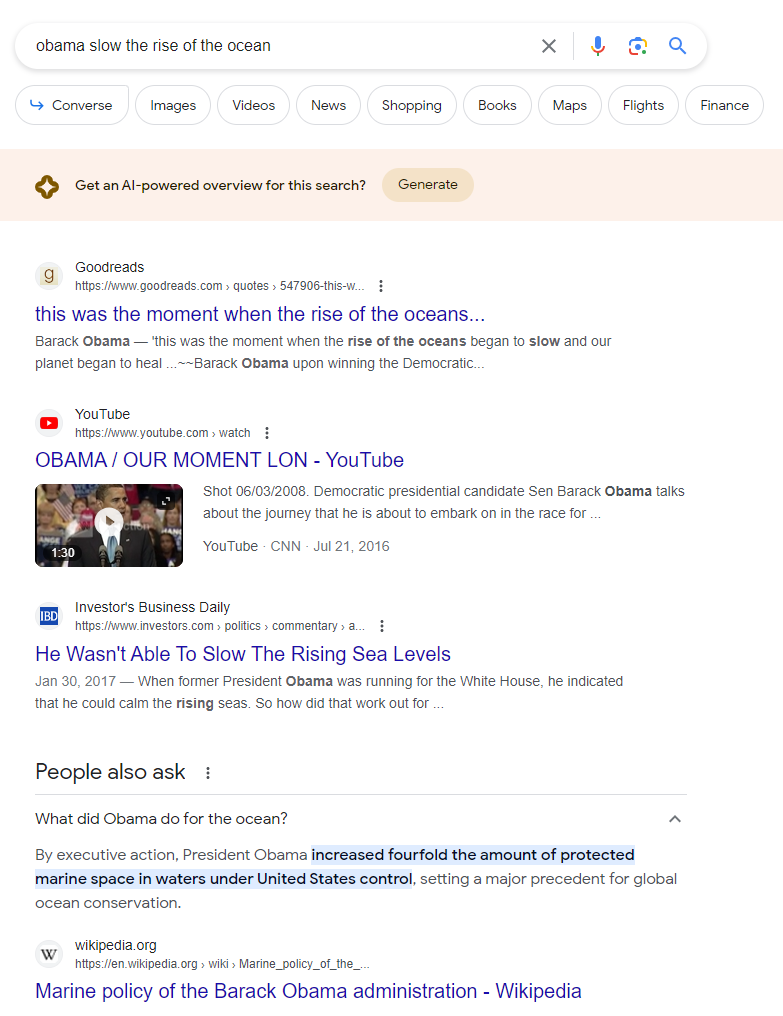Screen dimensions: 783x1016
Task: Open Google Lens image search icon
Action: point(638,46)
